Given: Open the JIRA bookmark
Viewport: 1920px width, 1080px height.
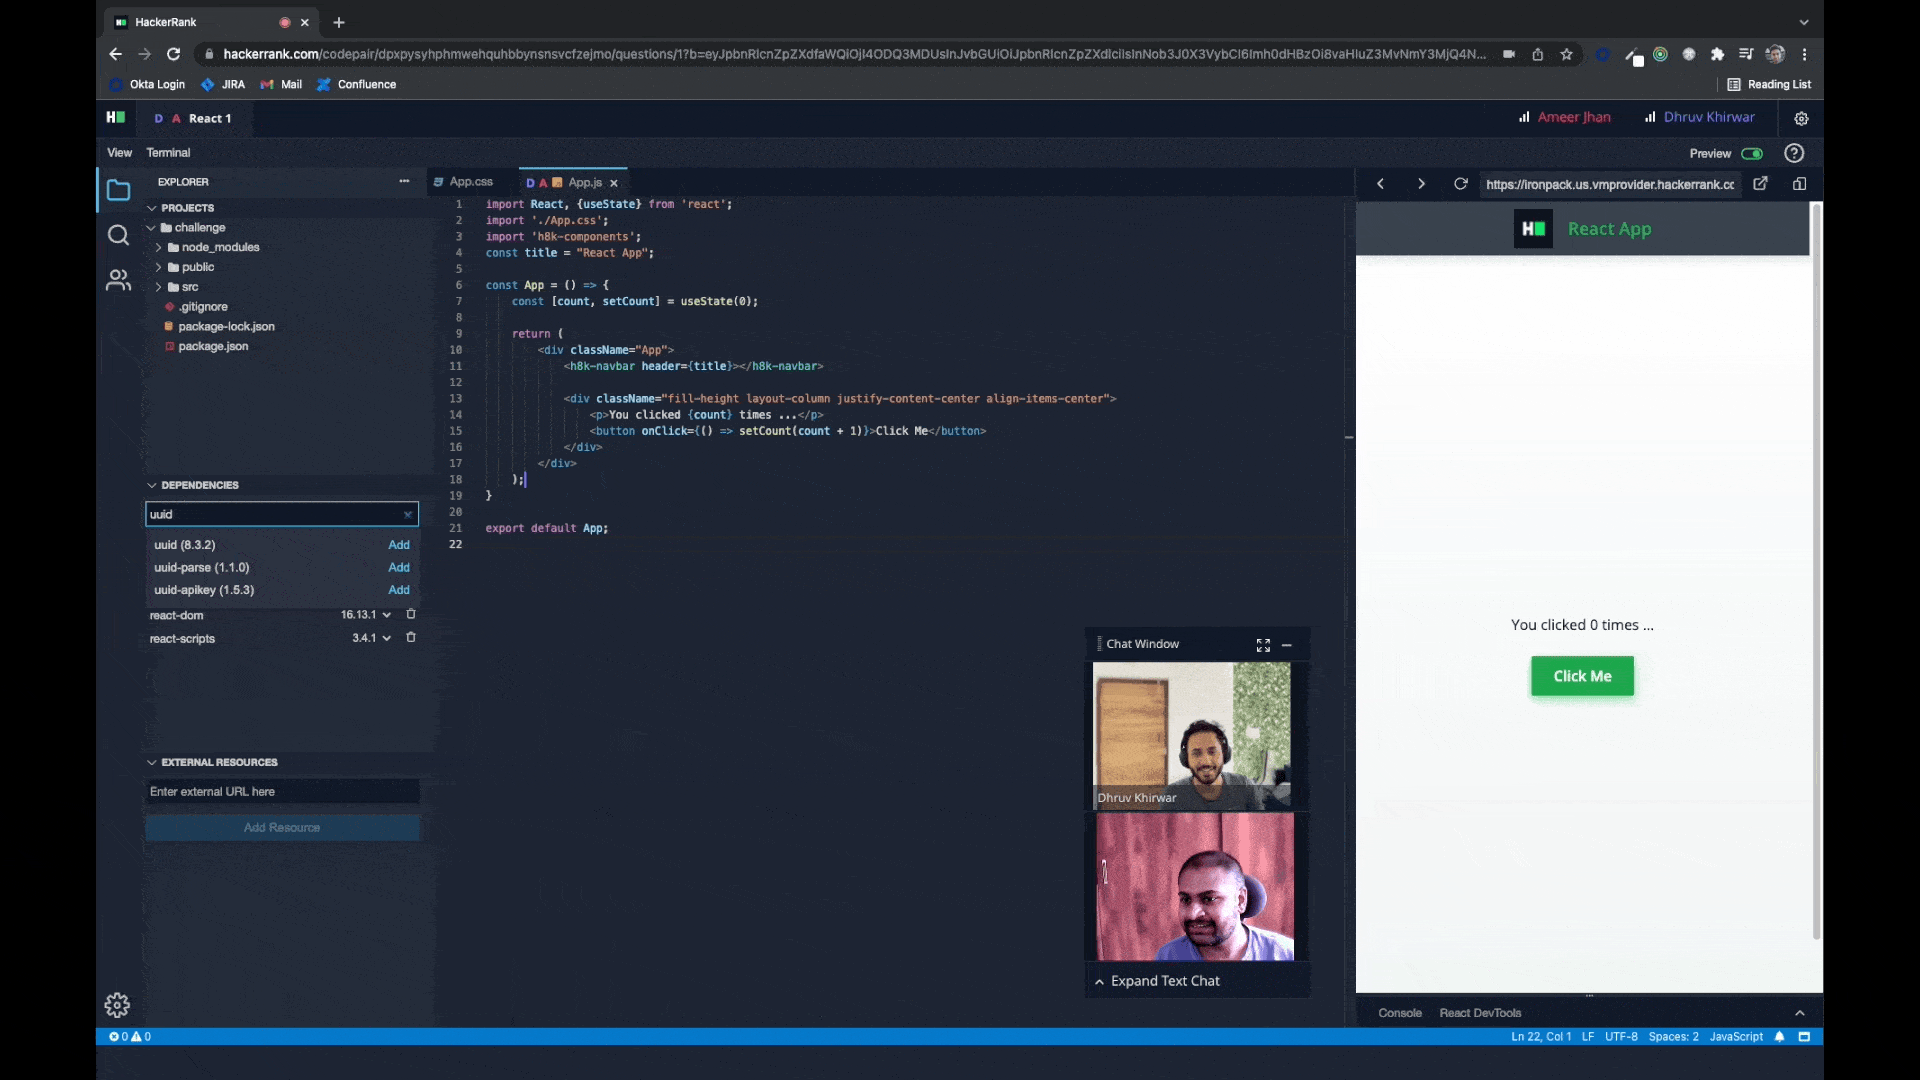Looking at the screenshot, I should [223, 84].
